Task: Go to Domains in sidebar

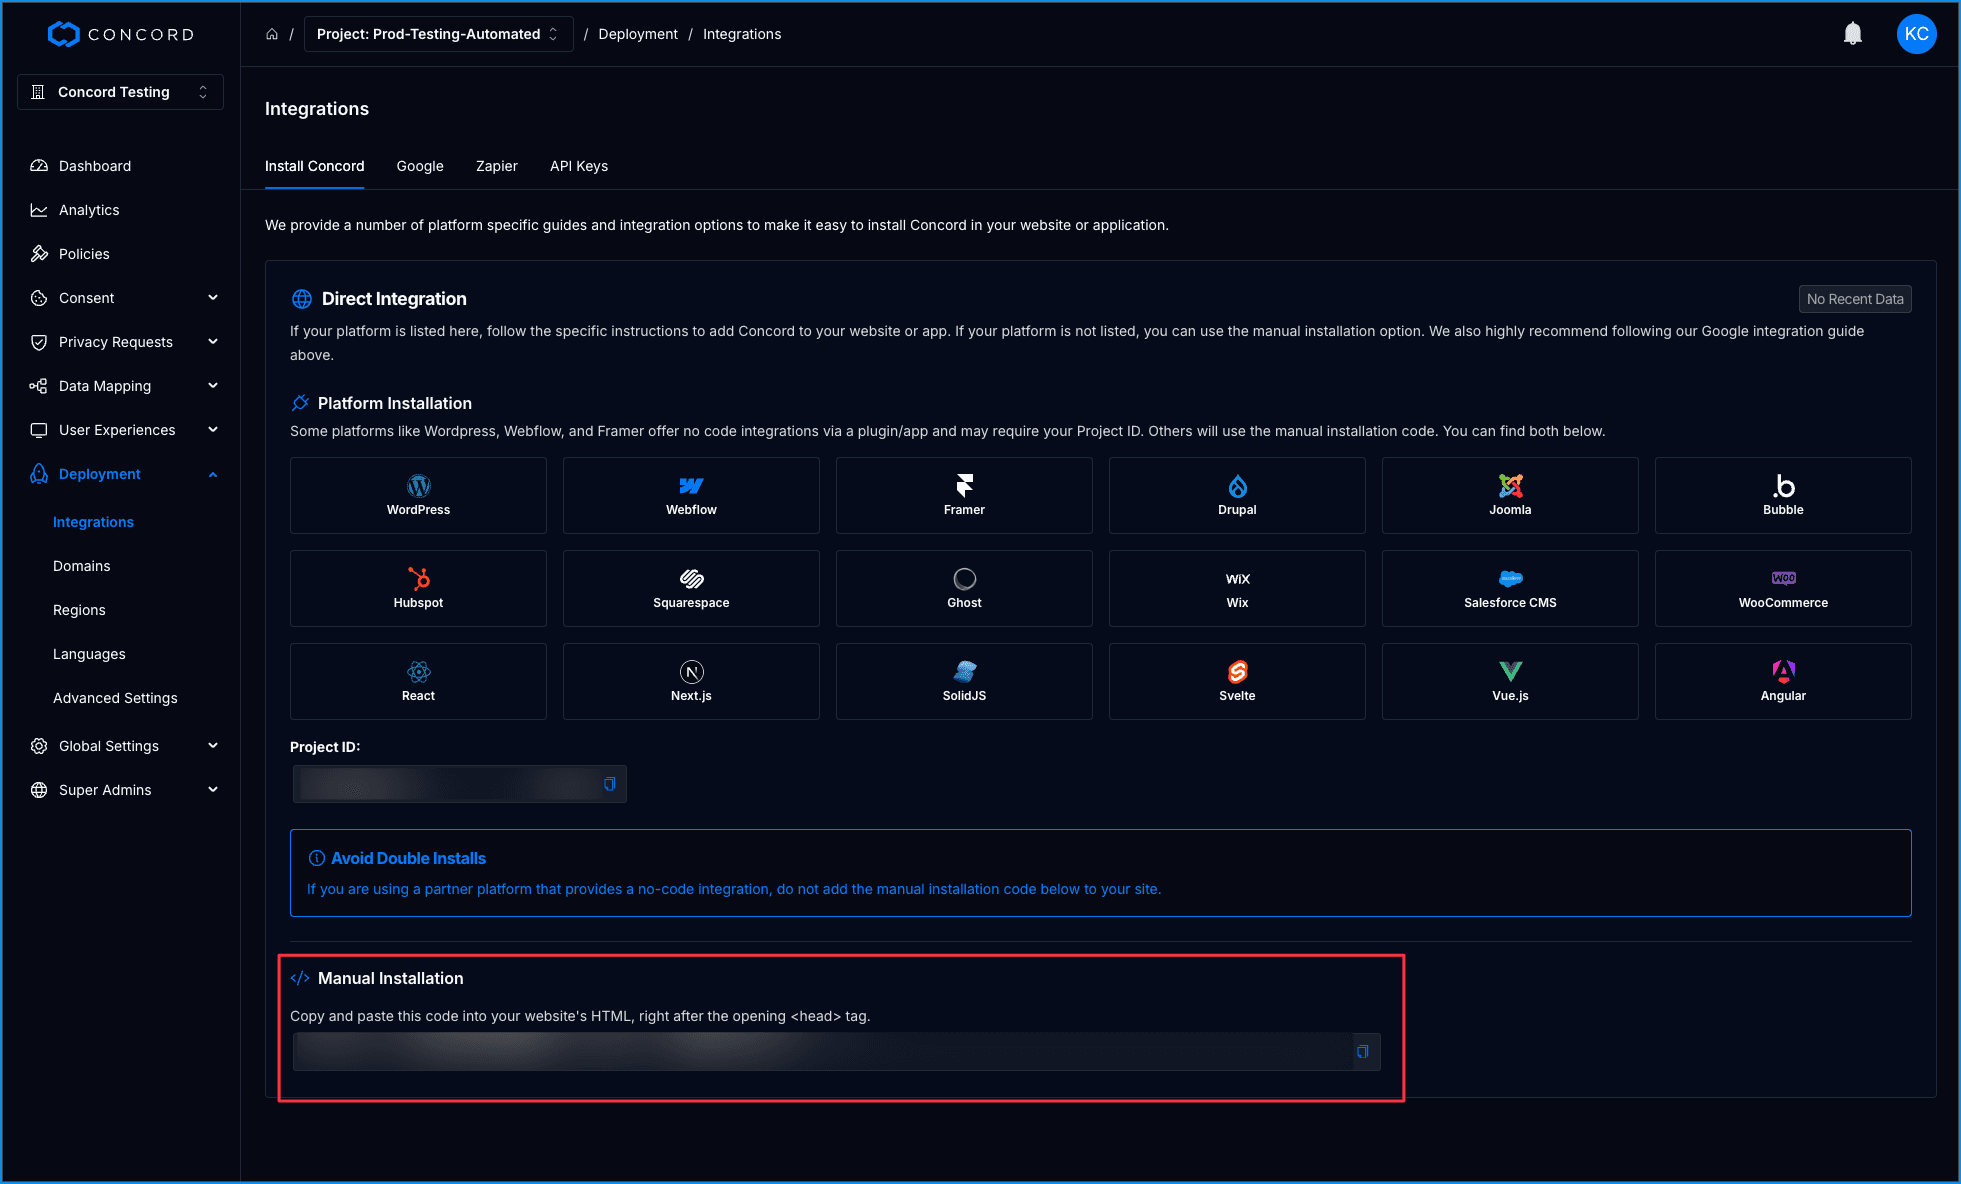Action: coord(82,566)
